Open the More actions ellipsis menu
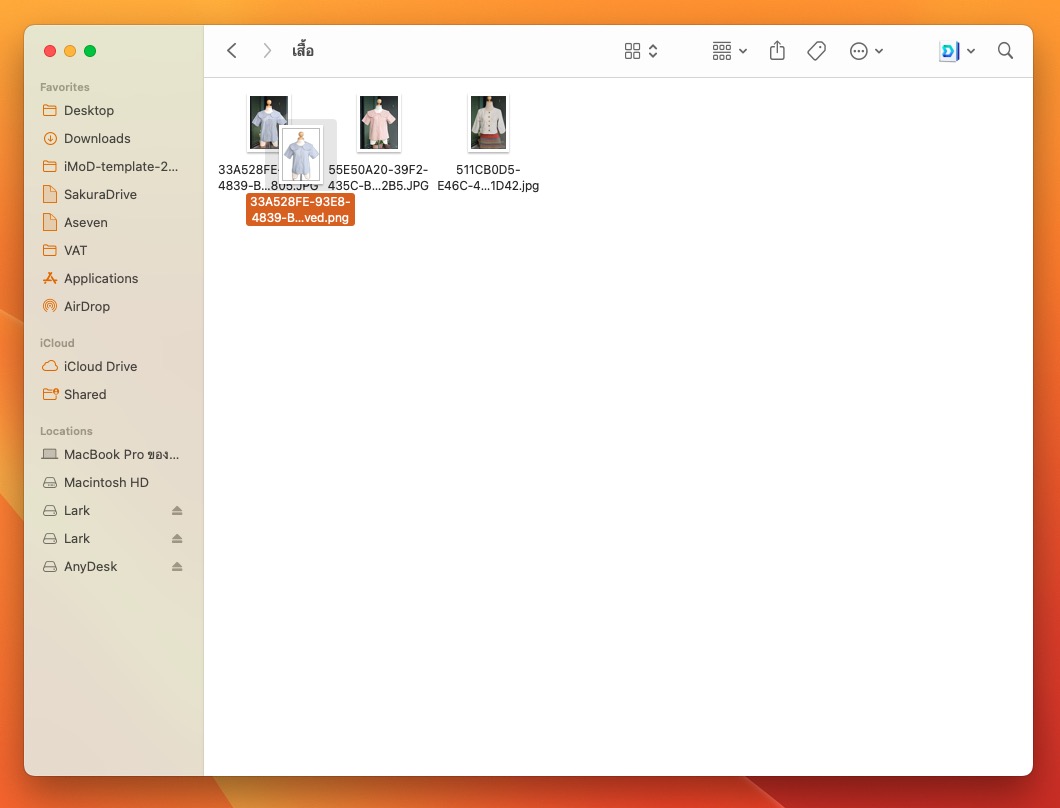This screenshot has height=808, width=1060. coord(866,51)
